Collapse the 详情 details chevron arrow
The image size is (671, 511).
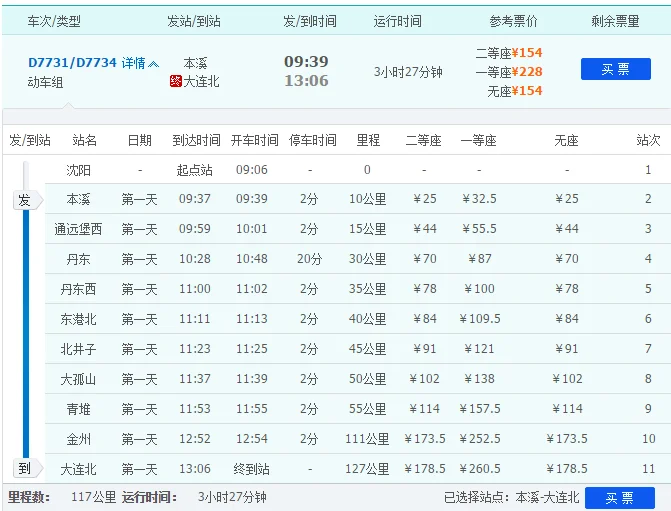point(153,64)
